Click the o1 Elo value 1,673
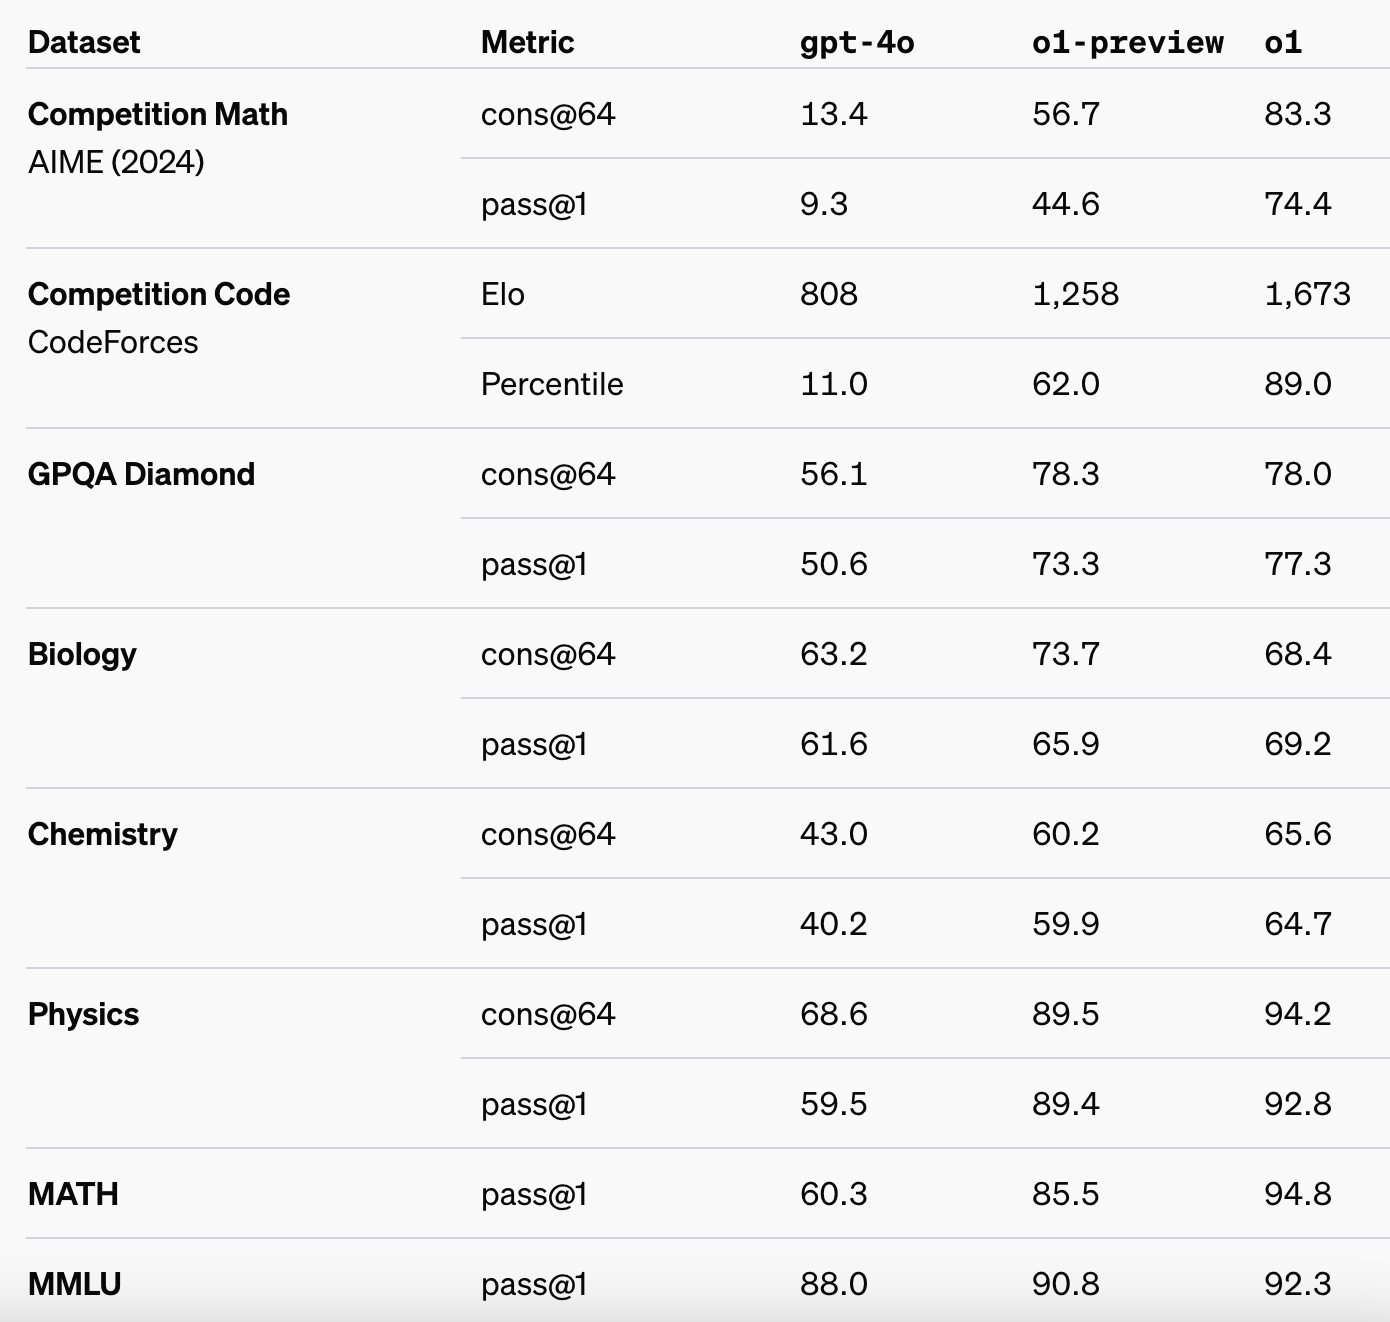Viewport: 1390px width, 1322px height. coord(1307,294)
